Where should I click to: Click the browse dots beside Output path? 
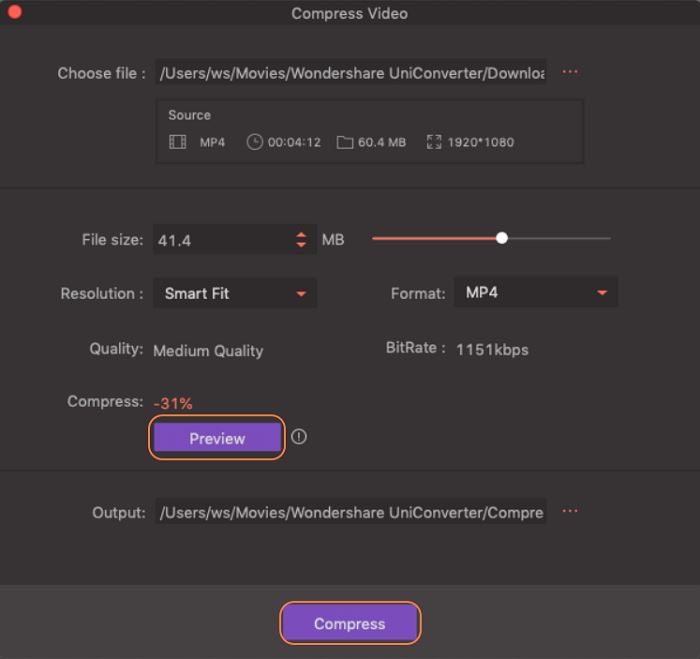pyautogui.click(x=570, y=511)
